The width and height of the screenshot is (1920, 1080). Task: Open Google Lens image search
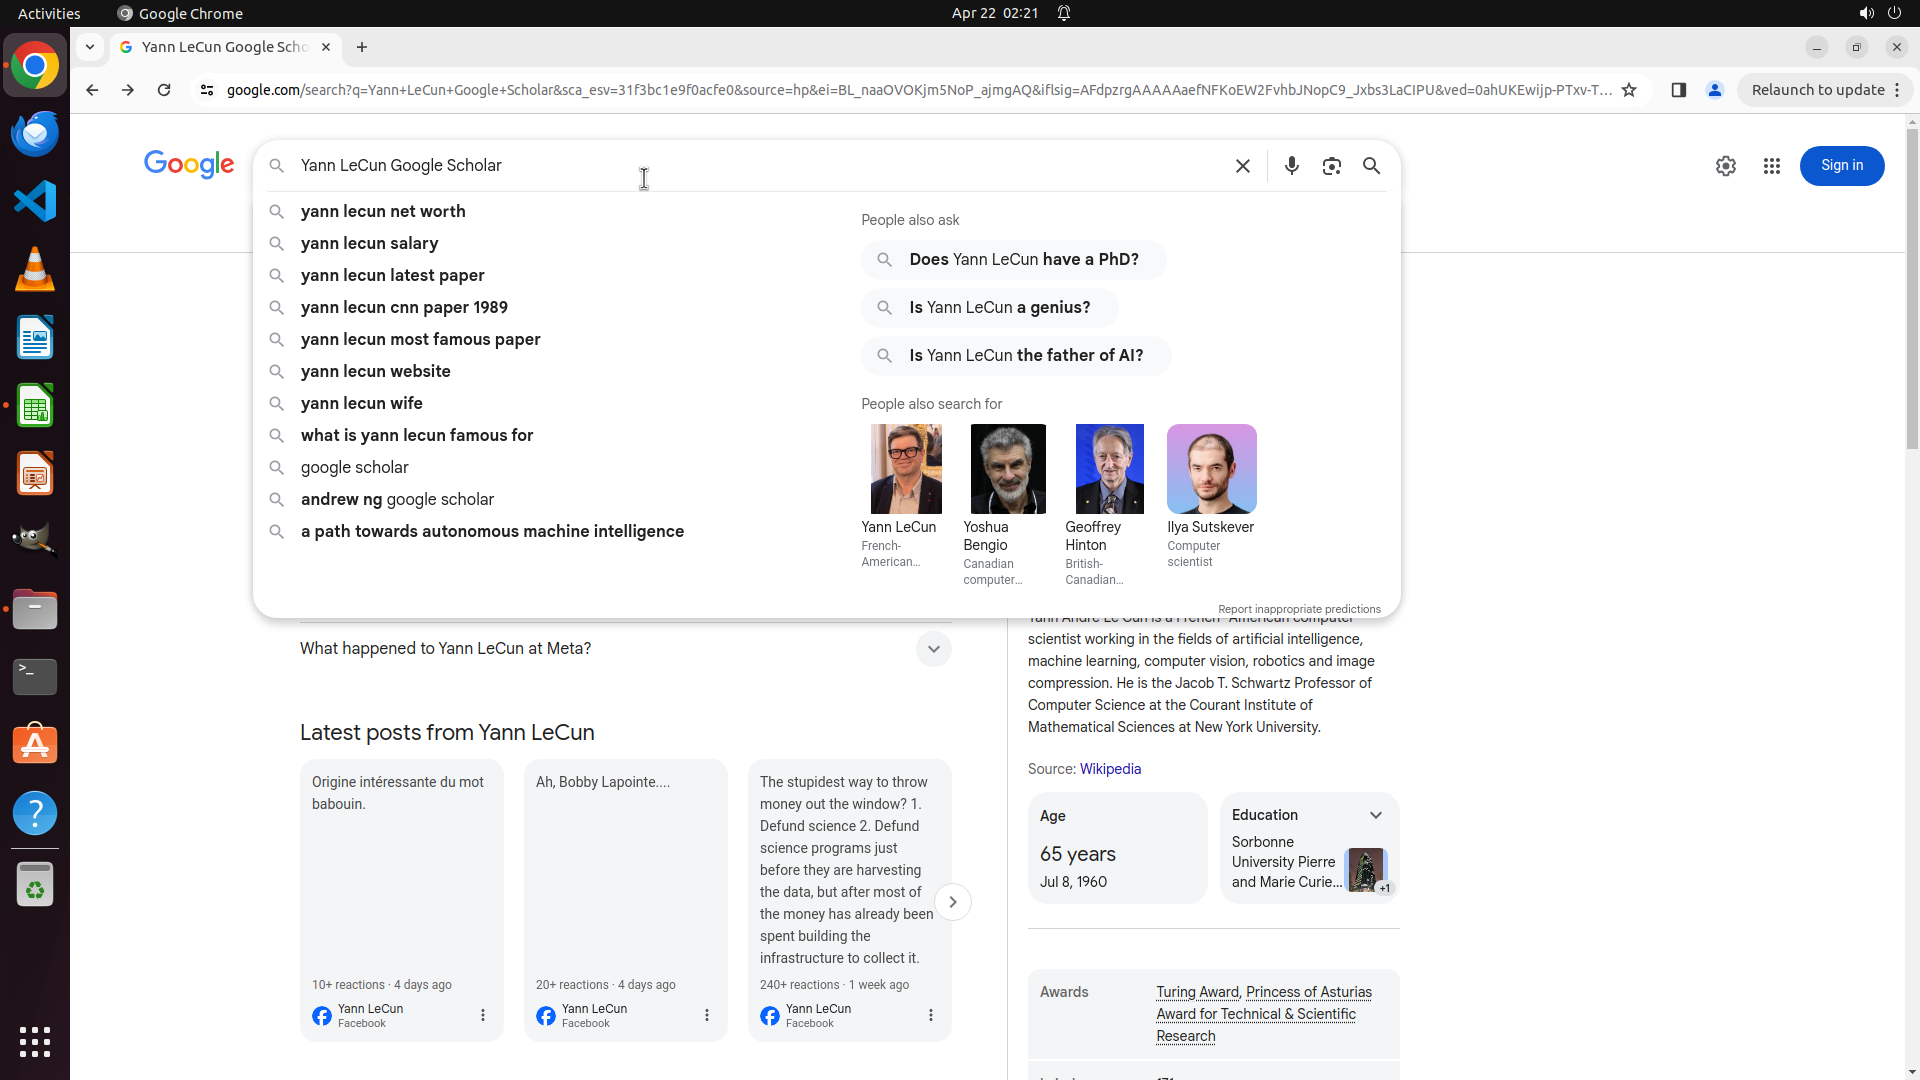pyautogui.click(x=1331, y=166)
